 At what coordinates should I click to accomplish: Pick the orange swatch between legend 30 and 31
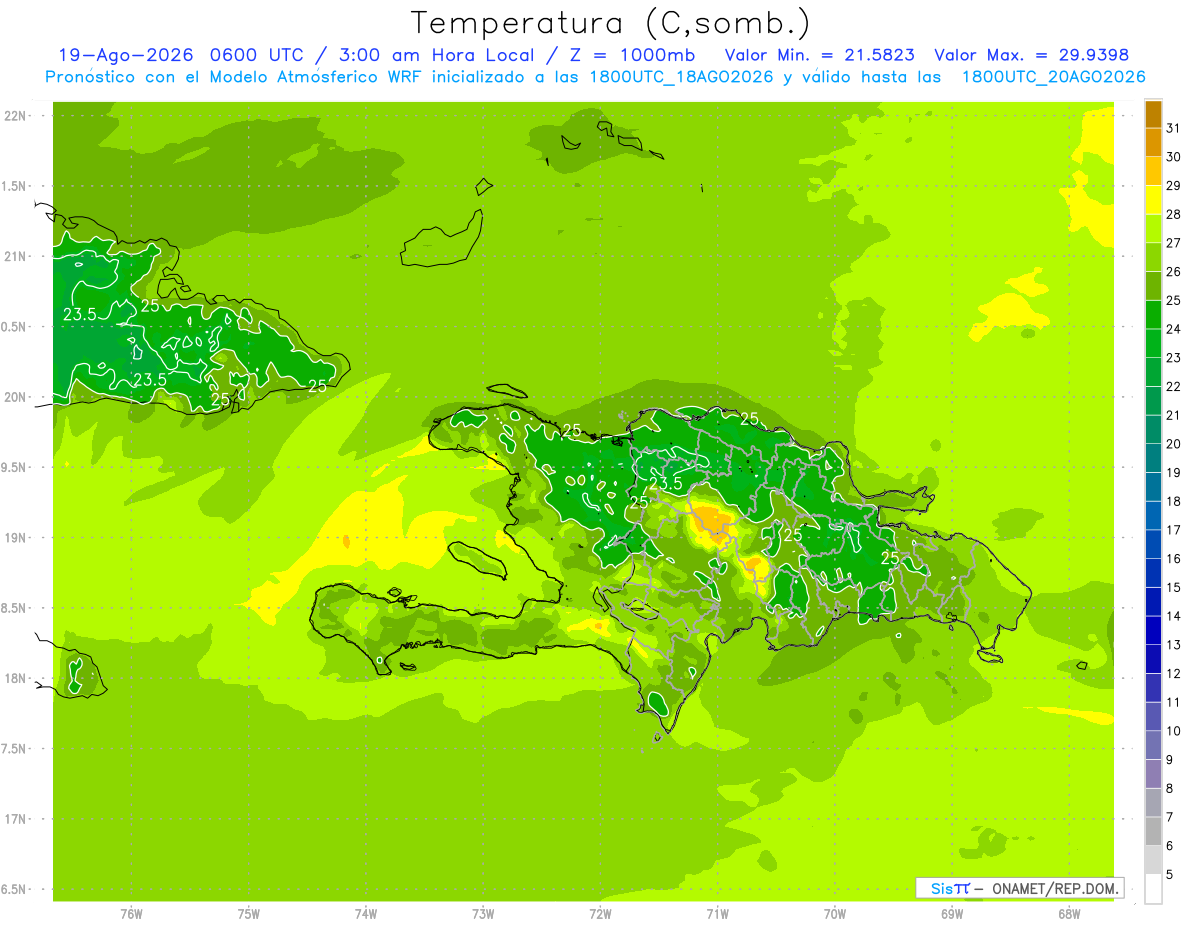tap(1153, 143)
